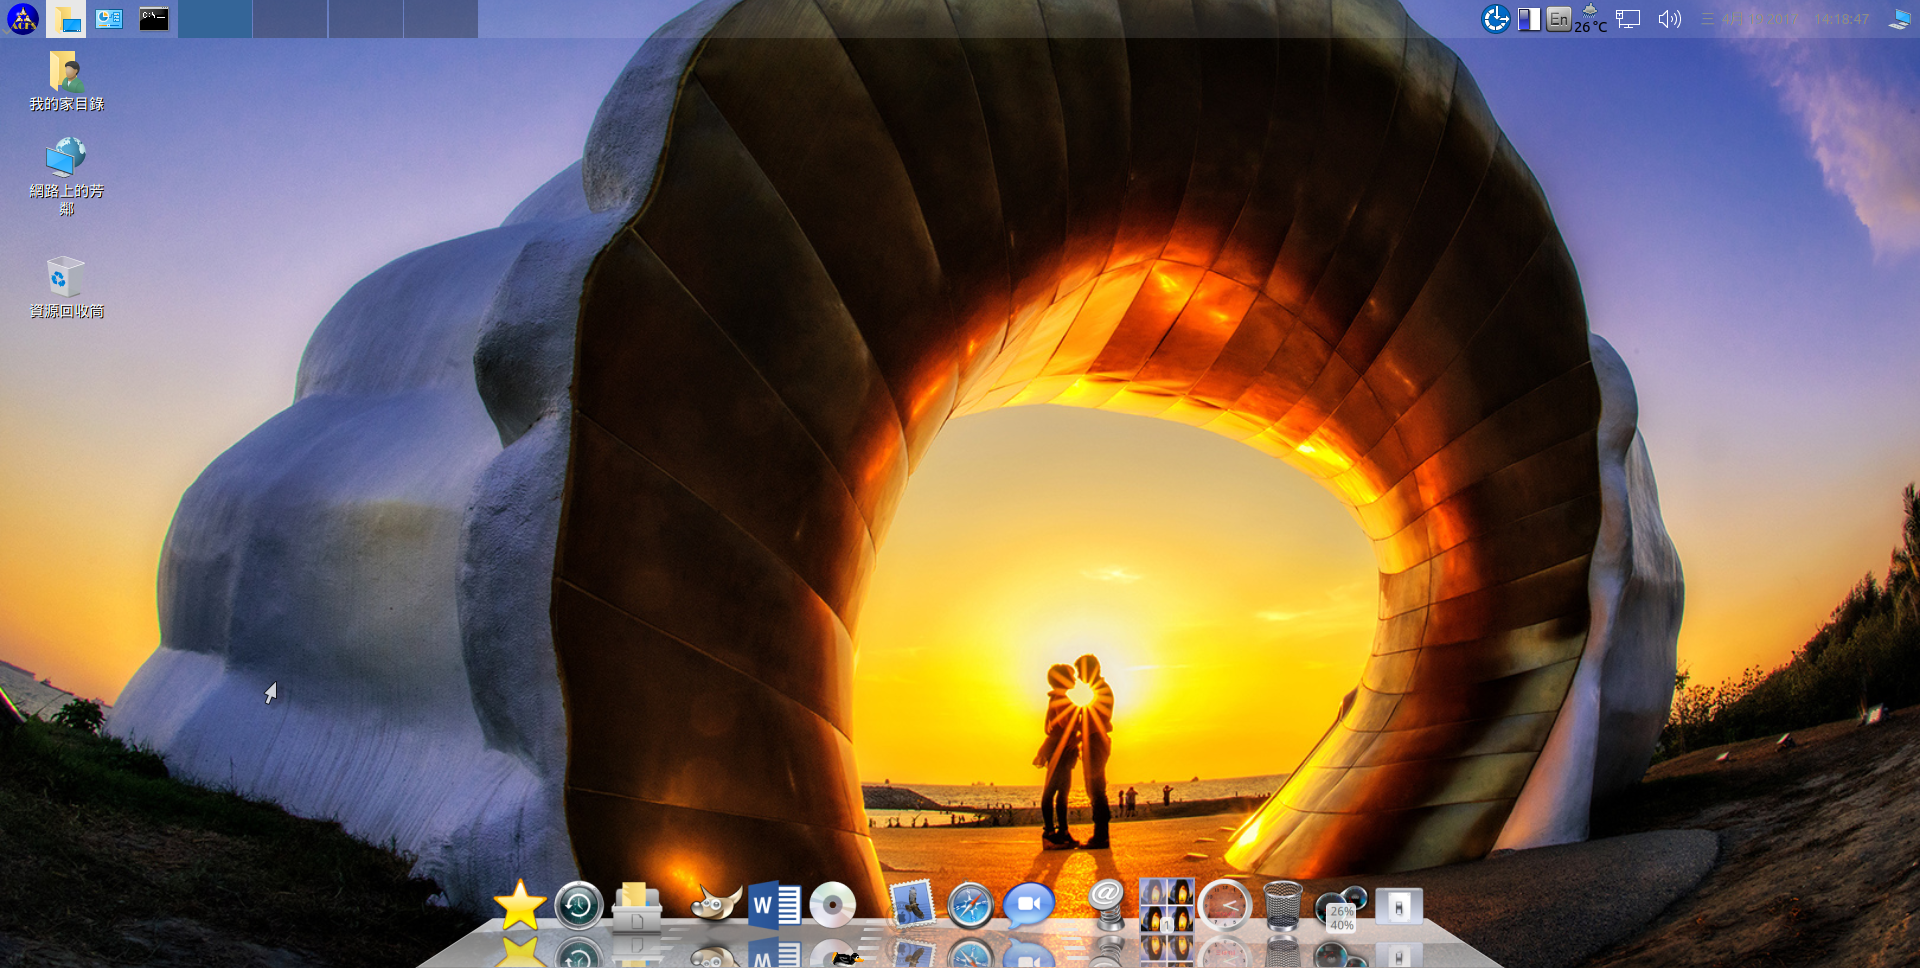
Task: Switch to the fourth virtual desktop in pager
Action: pyautogui.click(x=441, y=19)
